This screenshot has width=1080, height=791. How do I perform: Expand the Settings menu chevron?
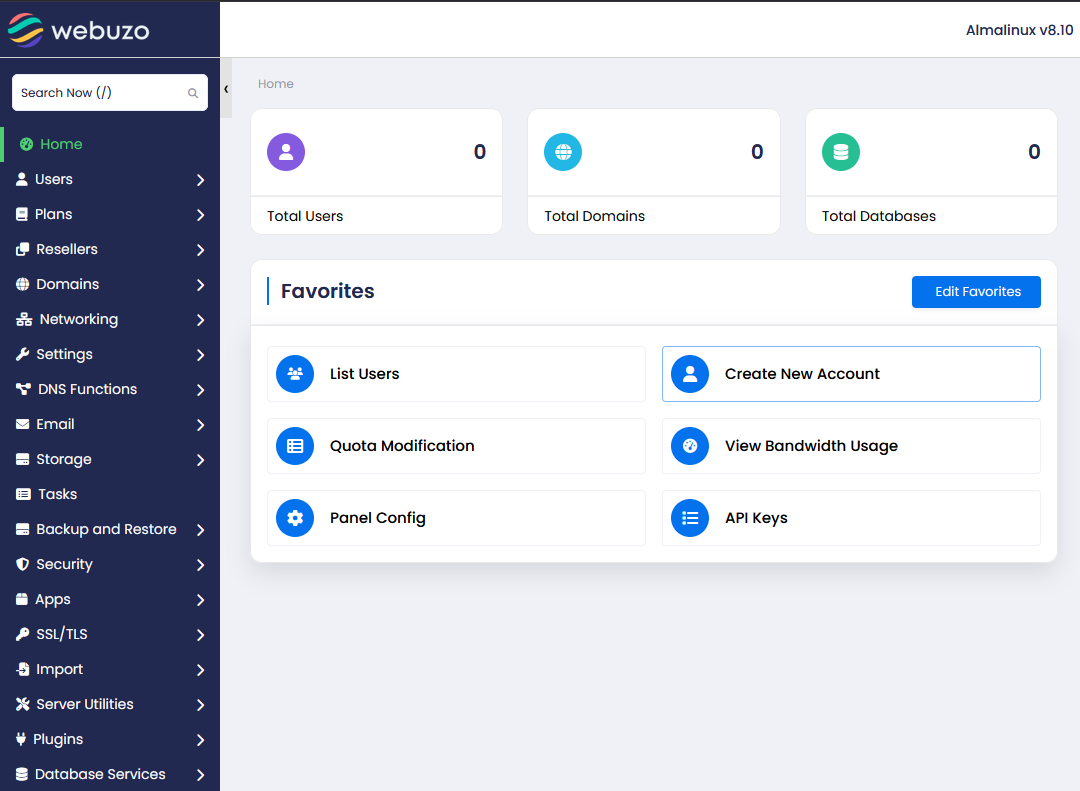200,355
